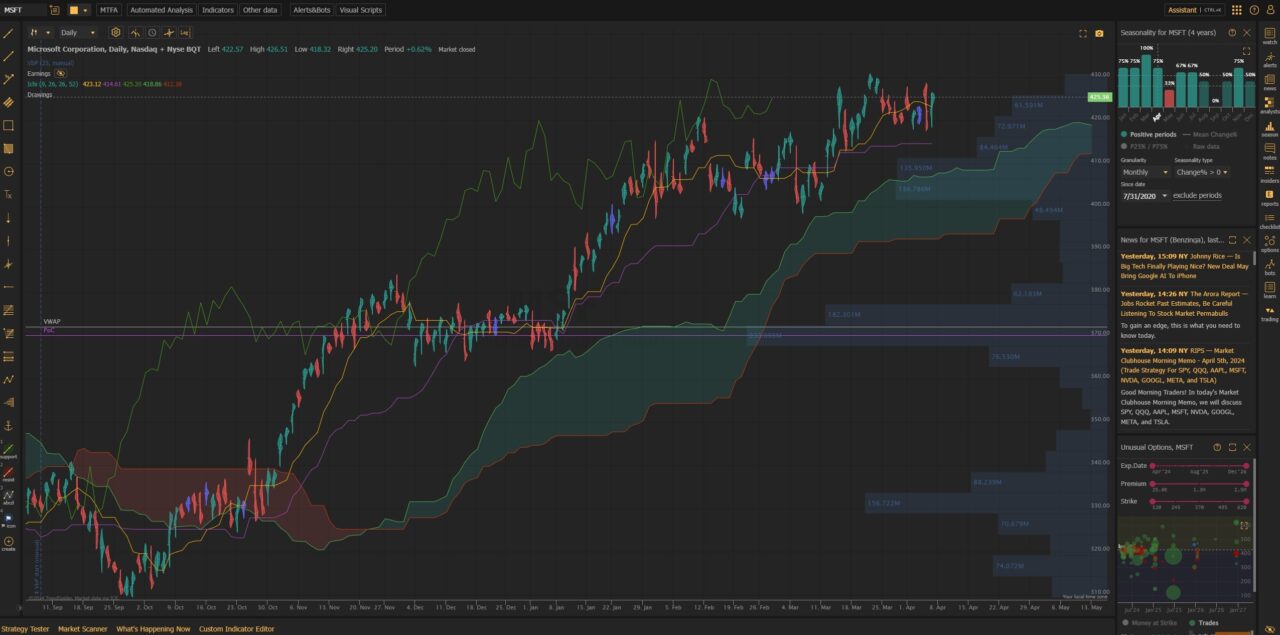Select the rectangle drawing tool

coord(10,125)
